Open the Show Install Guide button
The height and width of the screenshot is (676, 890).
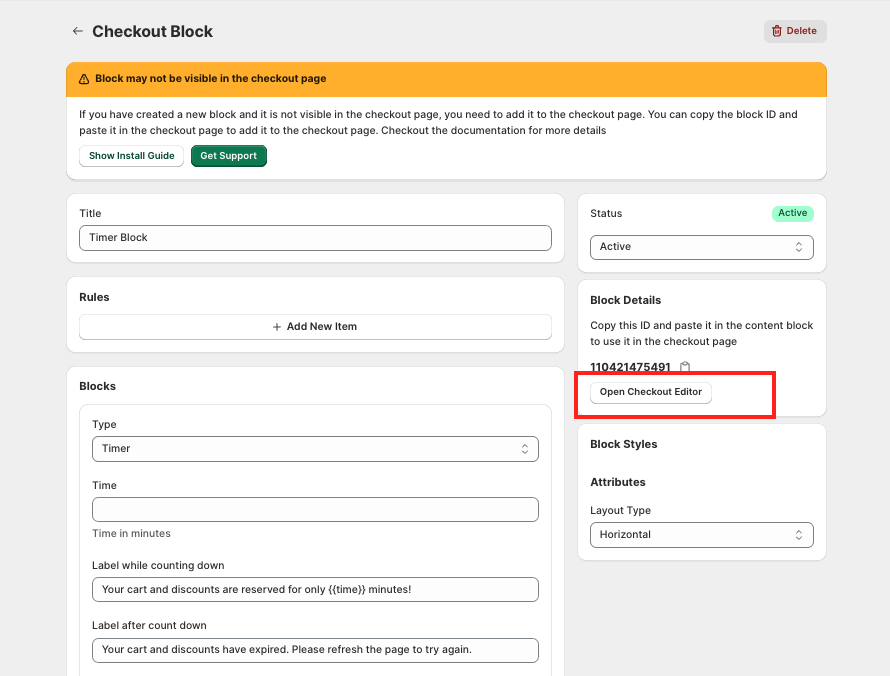click(131, 156)
